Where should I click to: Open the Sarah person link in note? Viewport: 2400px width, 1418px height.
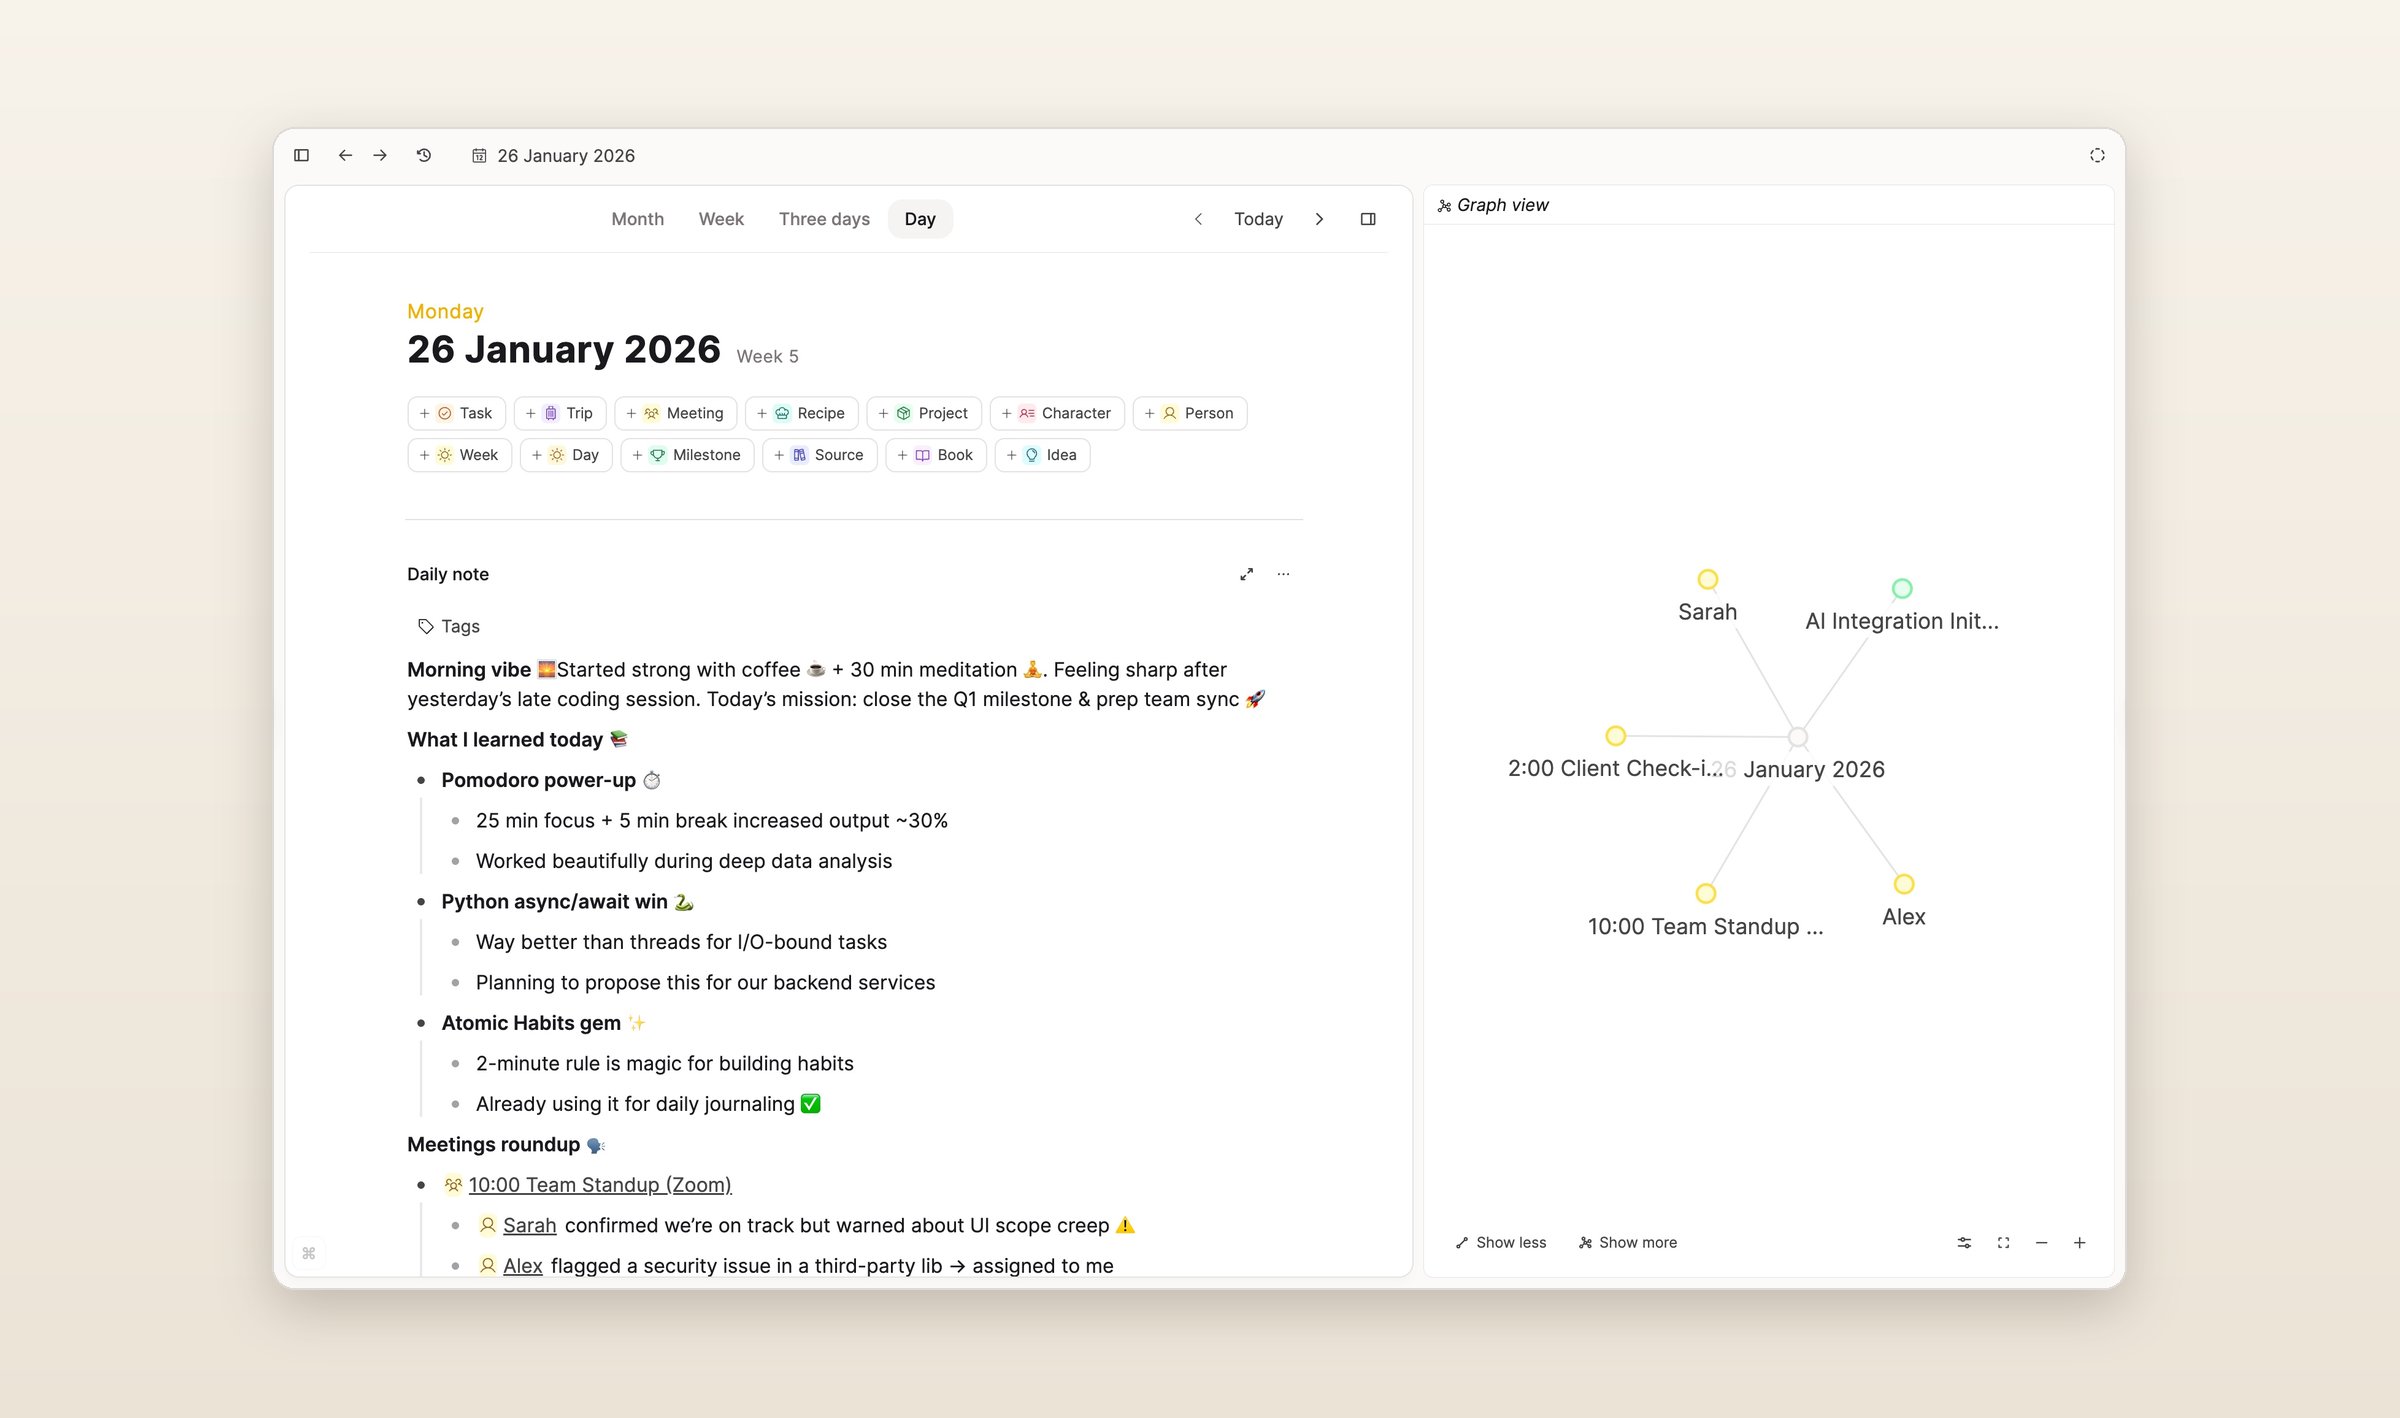click(x=529, y=1225)
